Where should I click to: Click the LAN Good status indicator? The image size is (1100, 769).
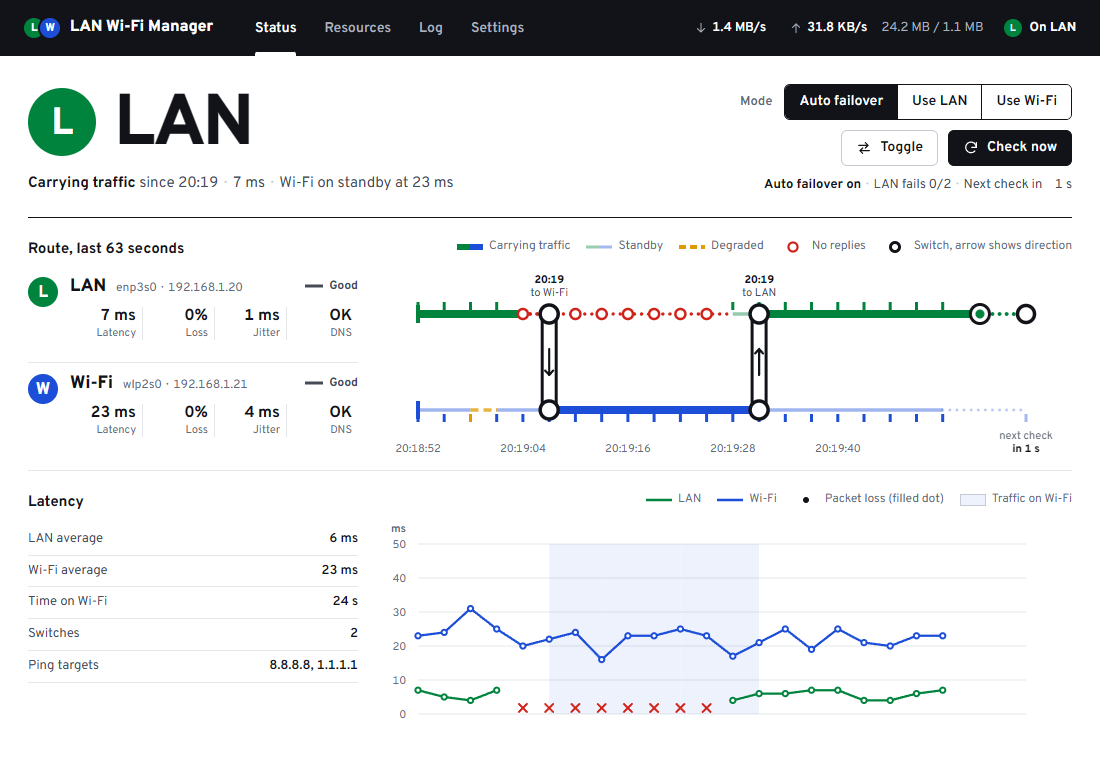[x=331, y=286]
